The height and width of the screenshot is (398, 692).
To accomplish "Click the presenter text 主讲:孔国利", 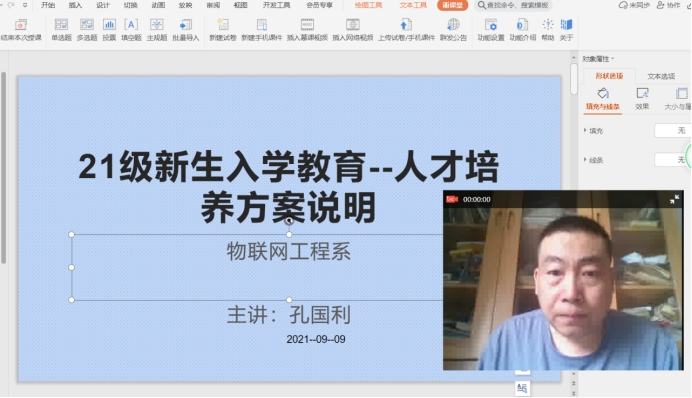I will point(289,315).
